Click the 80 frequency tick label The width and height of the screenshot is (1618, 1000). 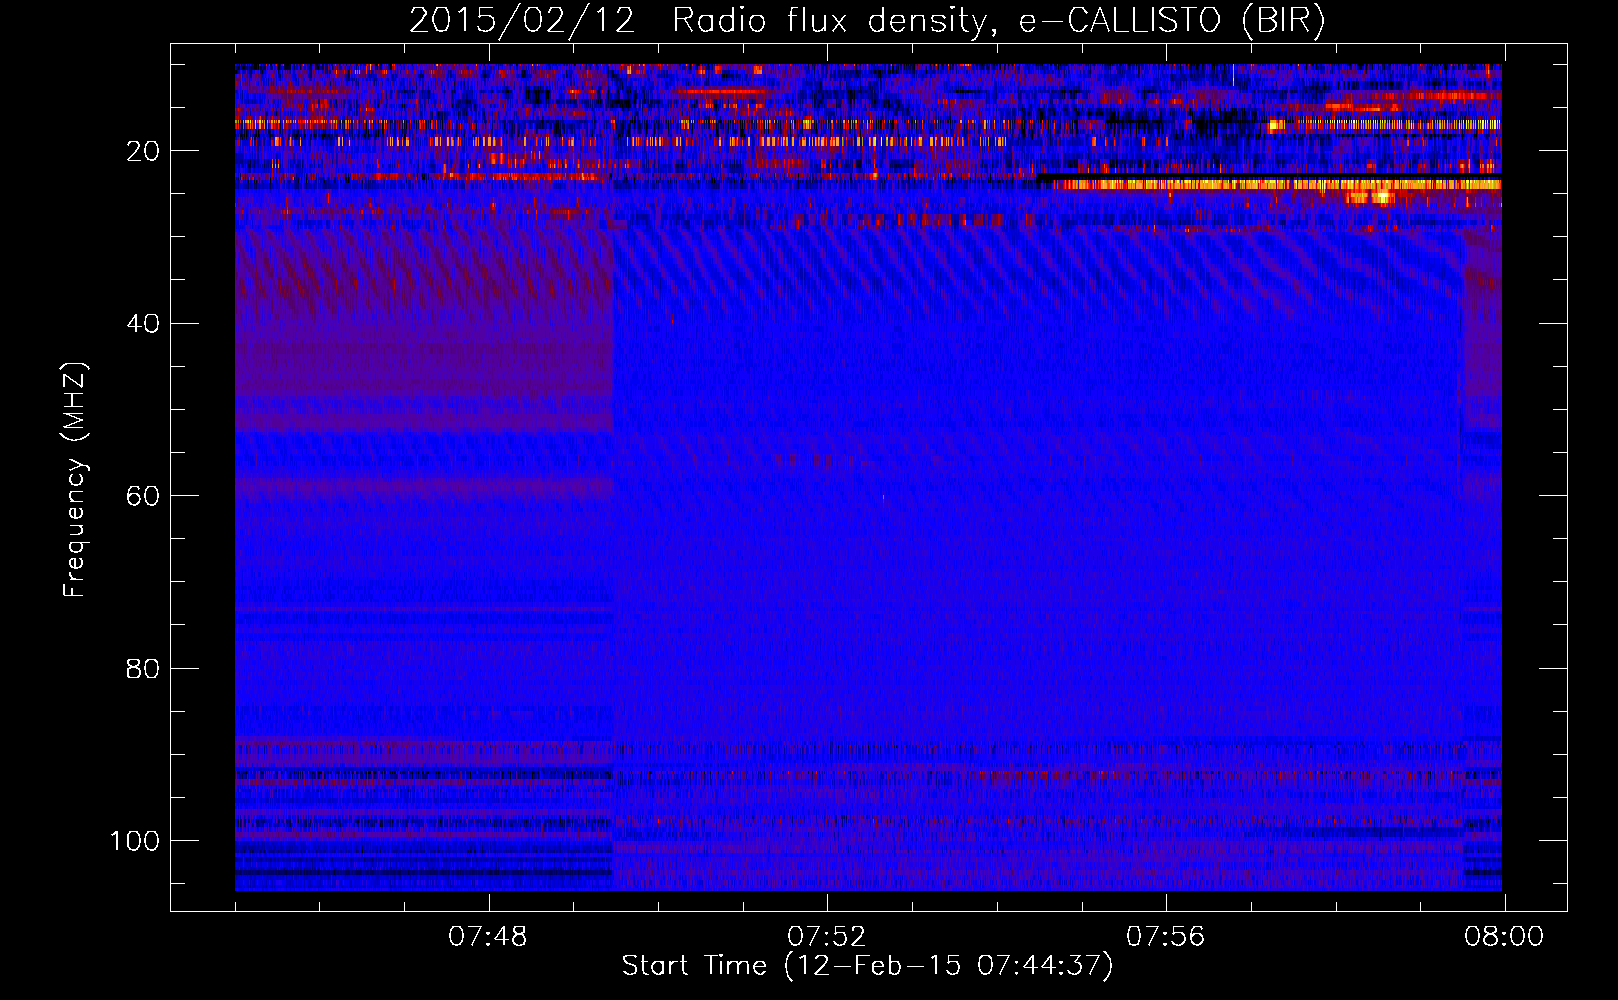click(143, 669)
